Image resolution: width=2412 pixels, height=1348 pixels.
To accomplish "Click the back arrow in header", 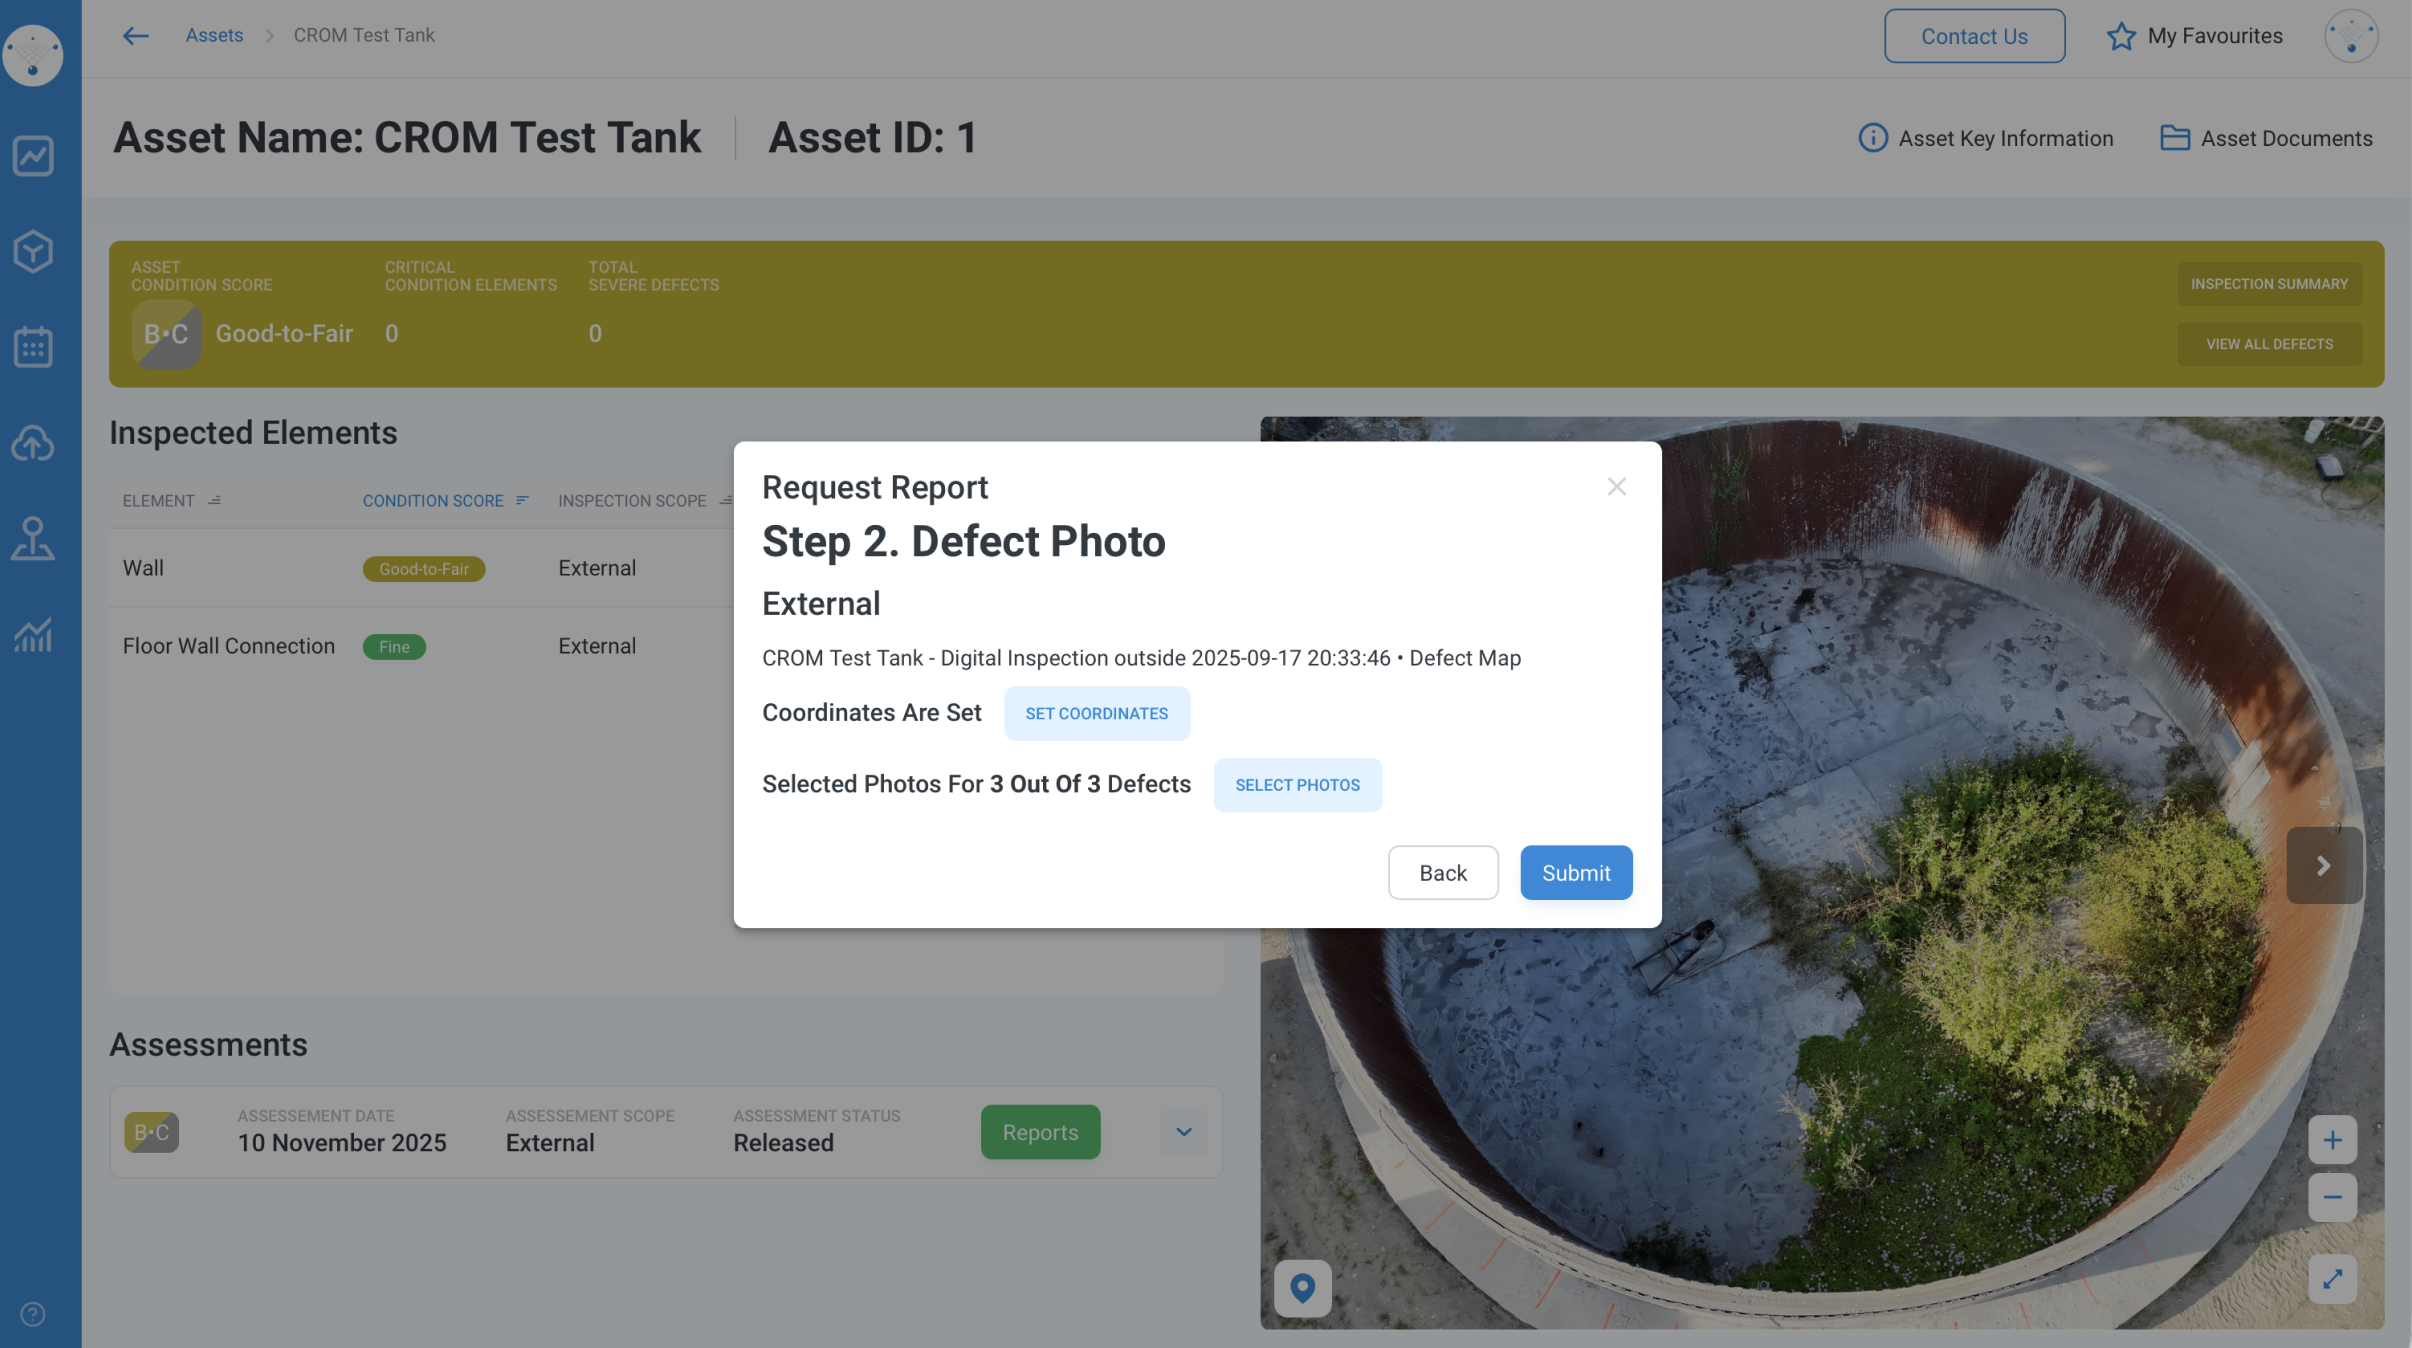I will 136,36.
